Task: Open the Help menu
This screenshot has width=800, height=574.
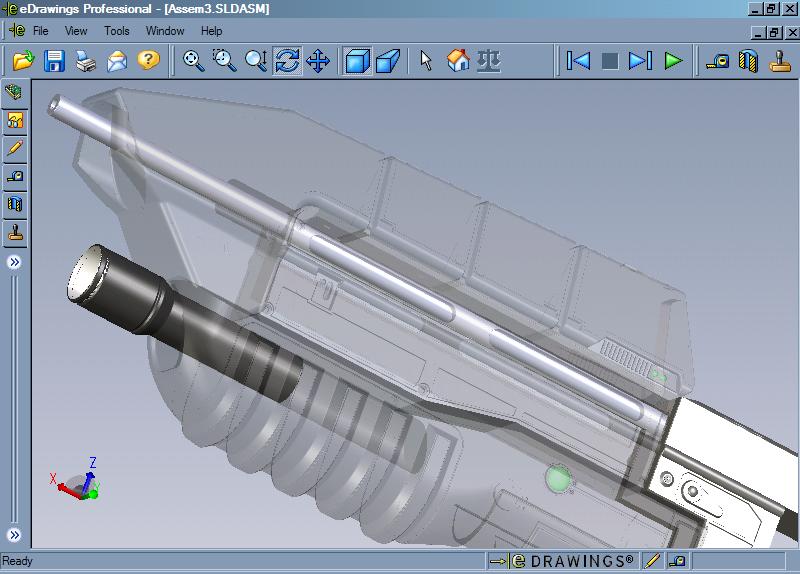Action: tap(211, 31)
